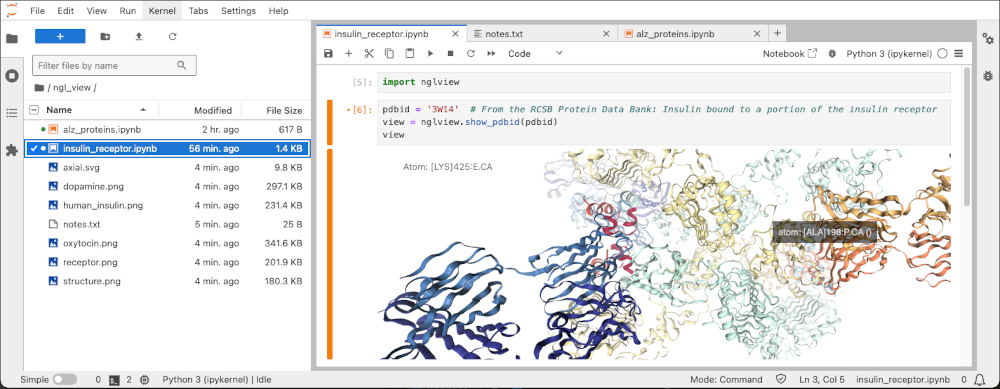The height and width of the screenshot is (389, 1000).
Task: Insert a cell below with plus icon
Action: (348, 54)
